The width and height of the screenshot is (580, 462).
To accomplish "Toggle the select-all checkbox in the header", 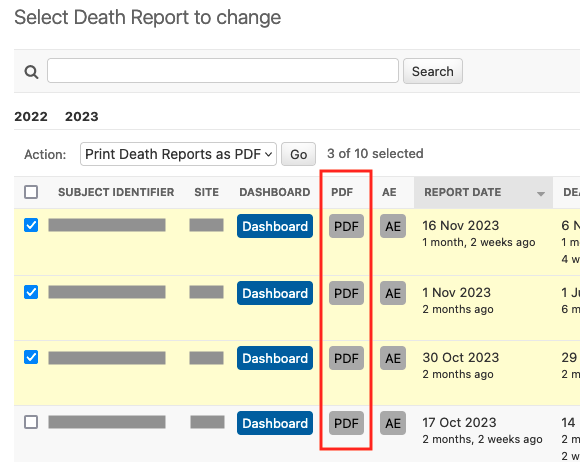I will pyautogui.click(x=31, y=192).
